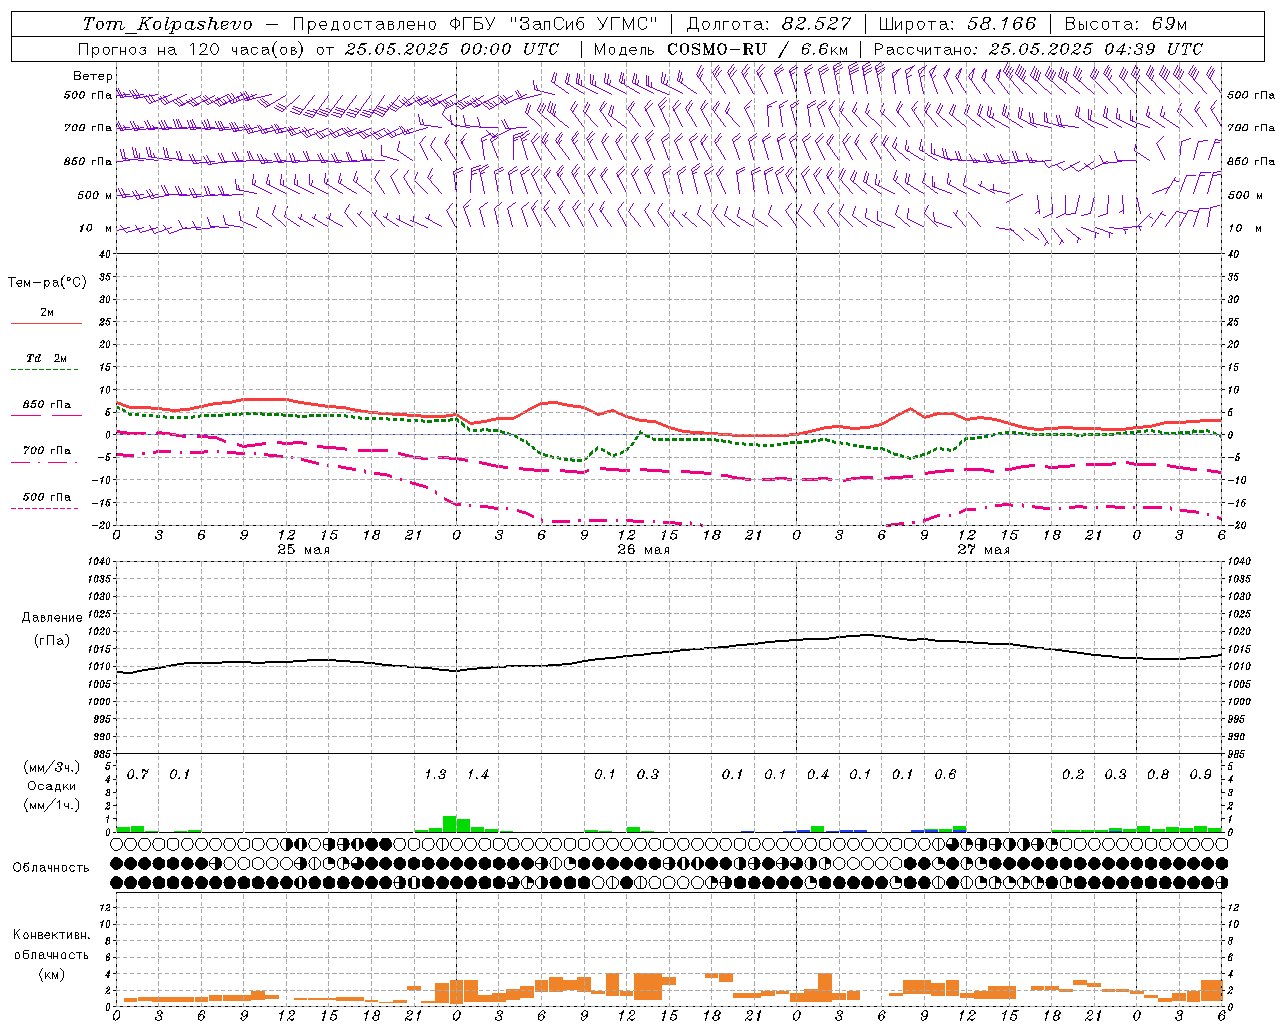1280x1024 pixels.
Task: Click the 1.3 precipitation amount
Action: click(435, 775)
